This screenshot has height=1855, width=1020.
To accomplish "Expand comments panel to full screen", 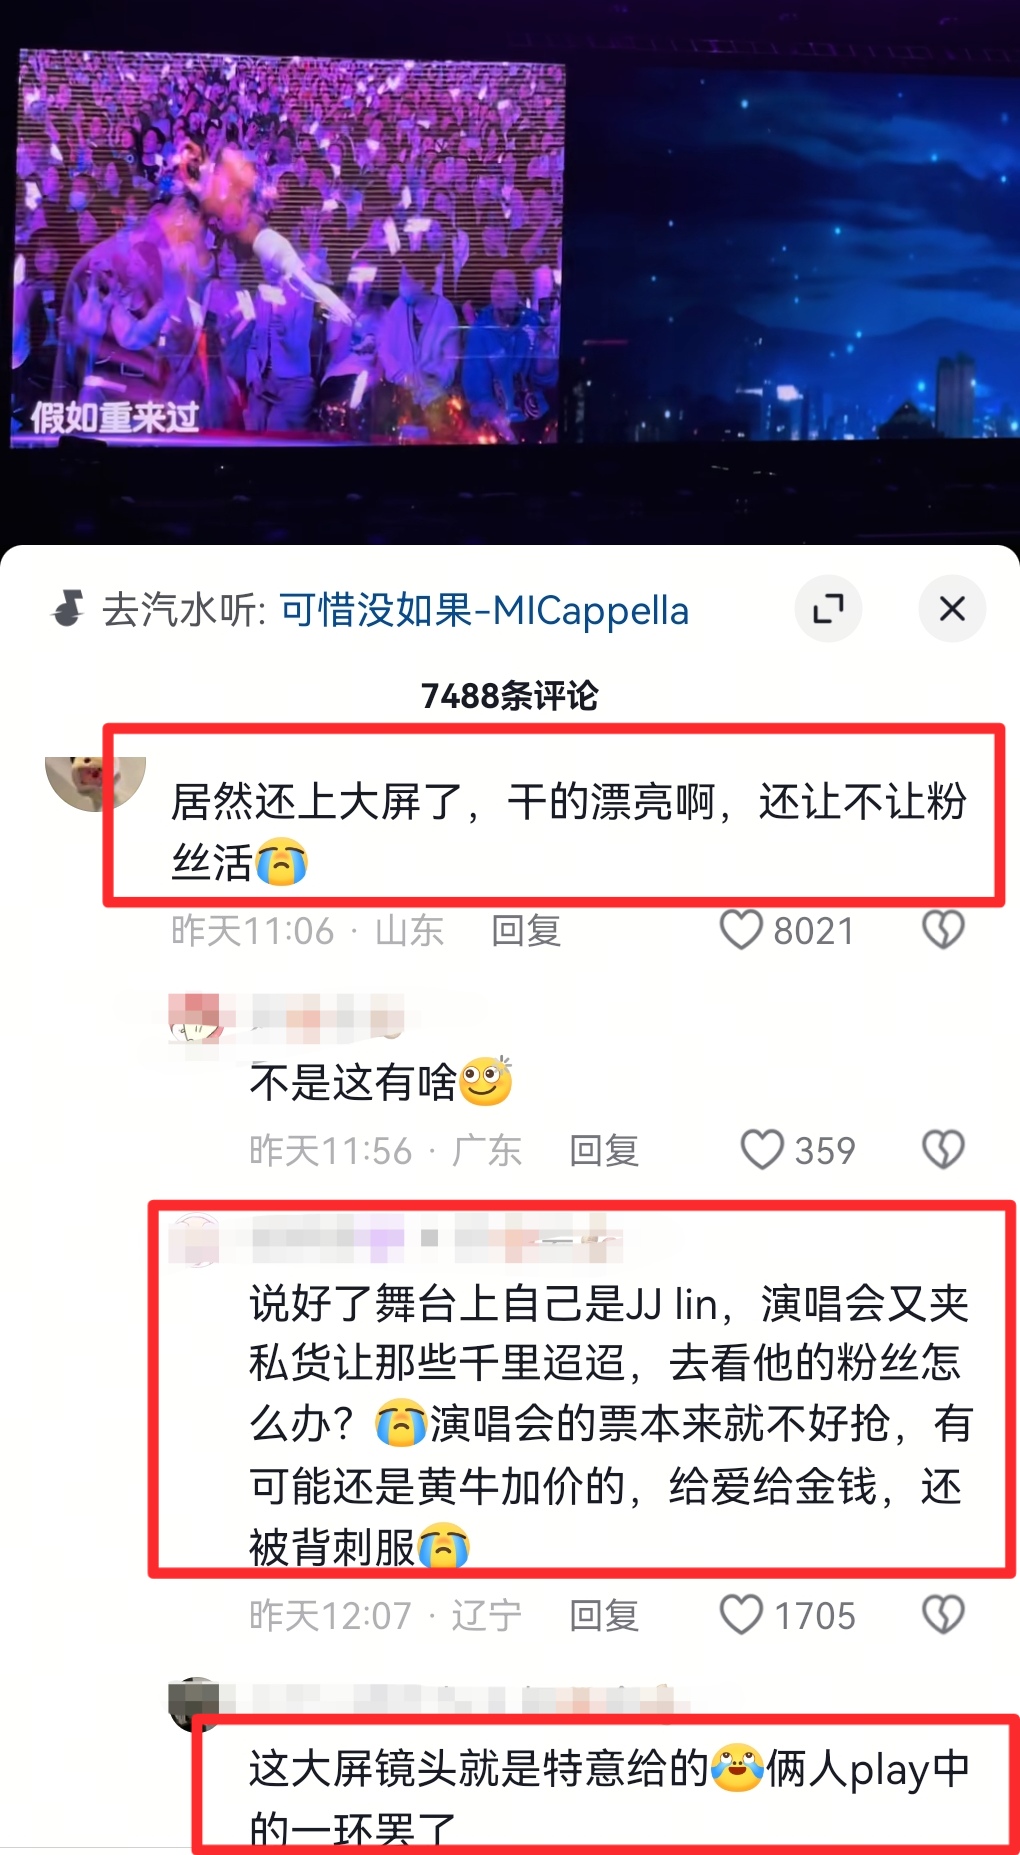I will pyautogui.click(x=828, y=608).
